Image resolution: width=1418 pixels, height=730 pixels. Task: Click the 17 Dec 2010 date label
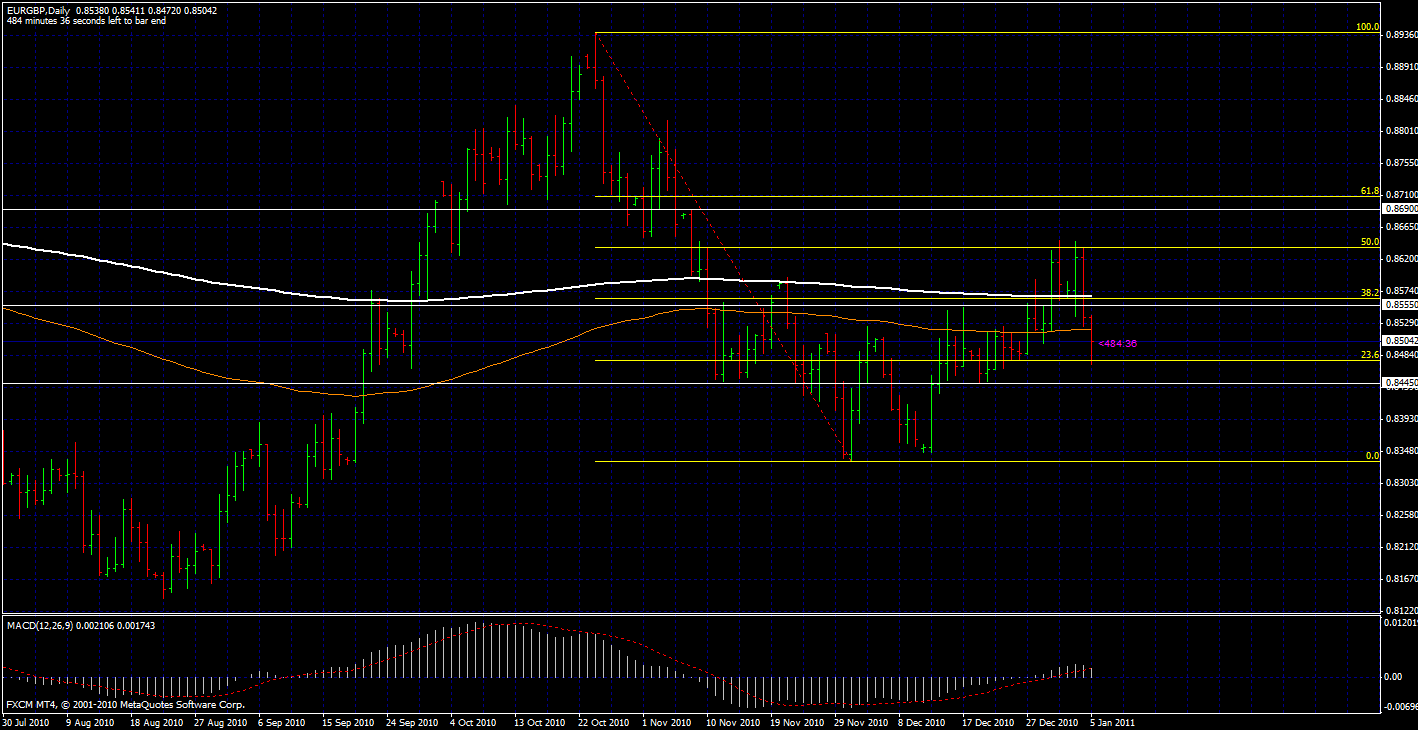(x=989, y=721)
